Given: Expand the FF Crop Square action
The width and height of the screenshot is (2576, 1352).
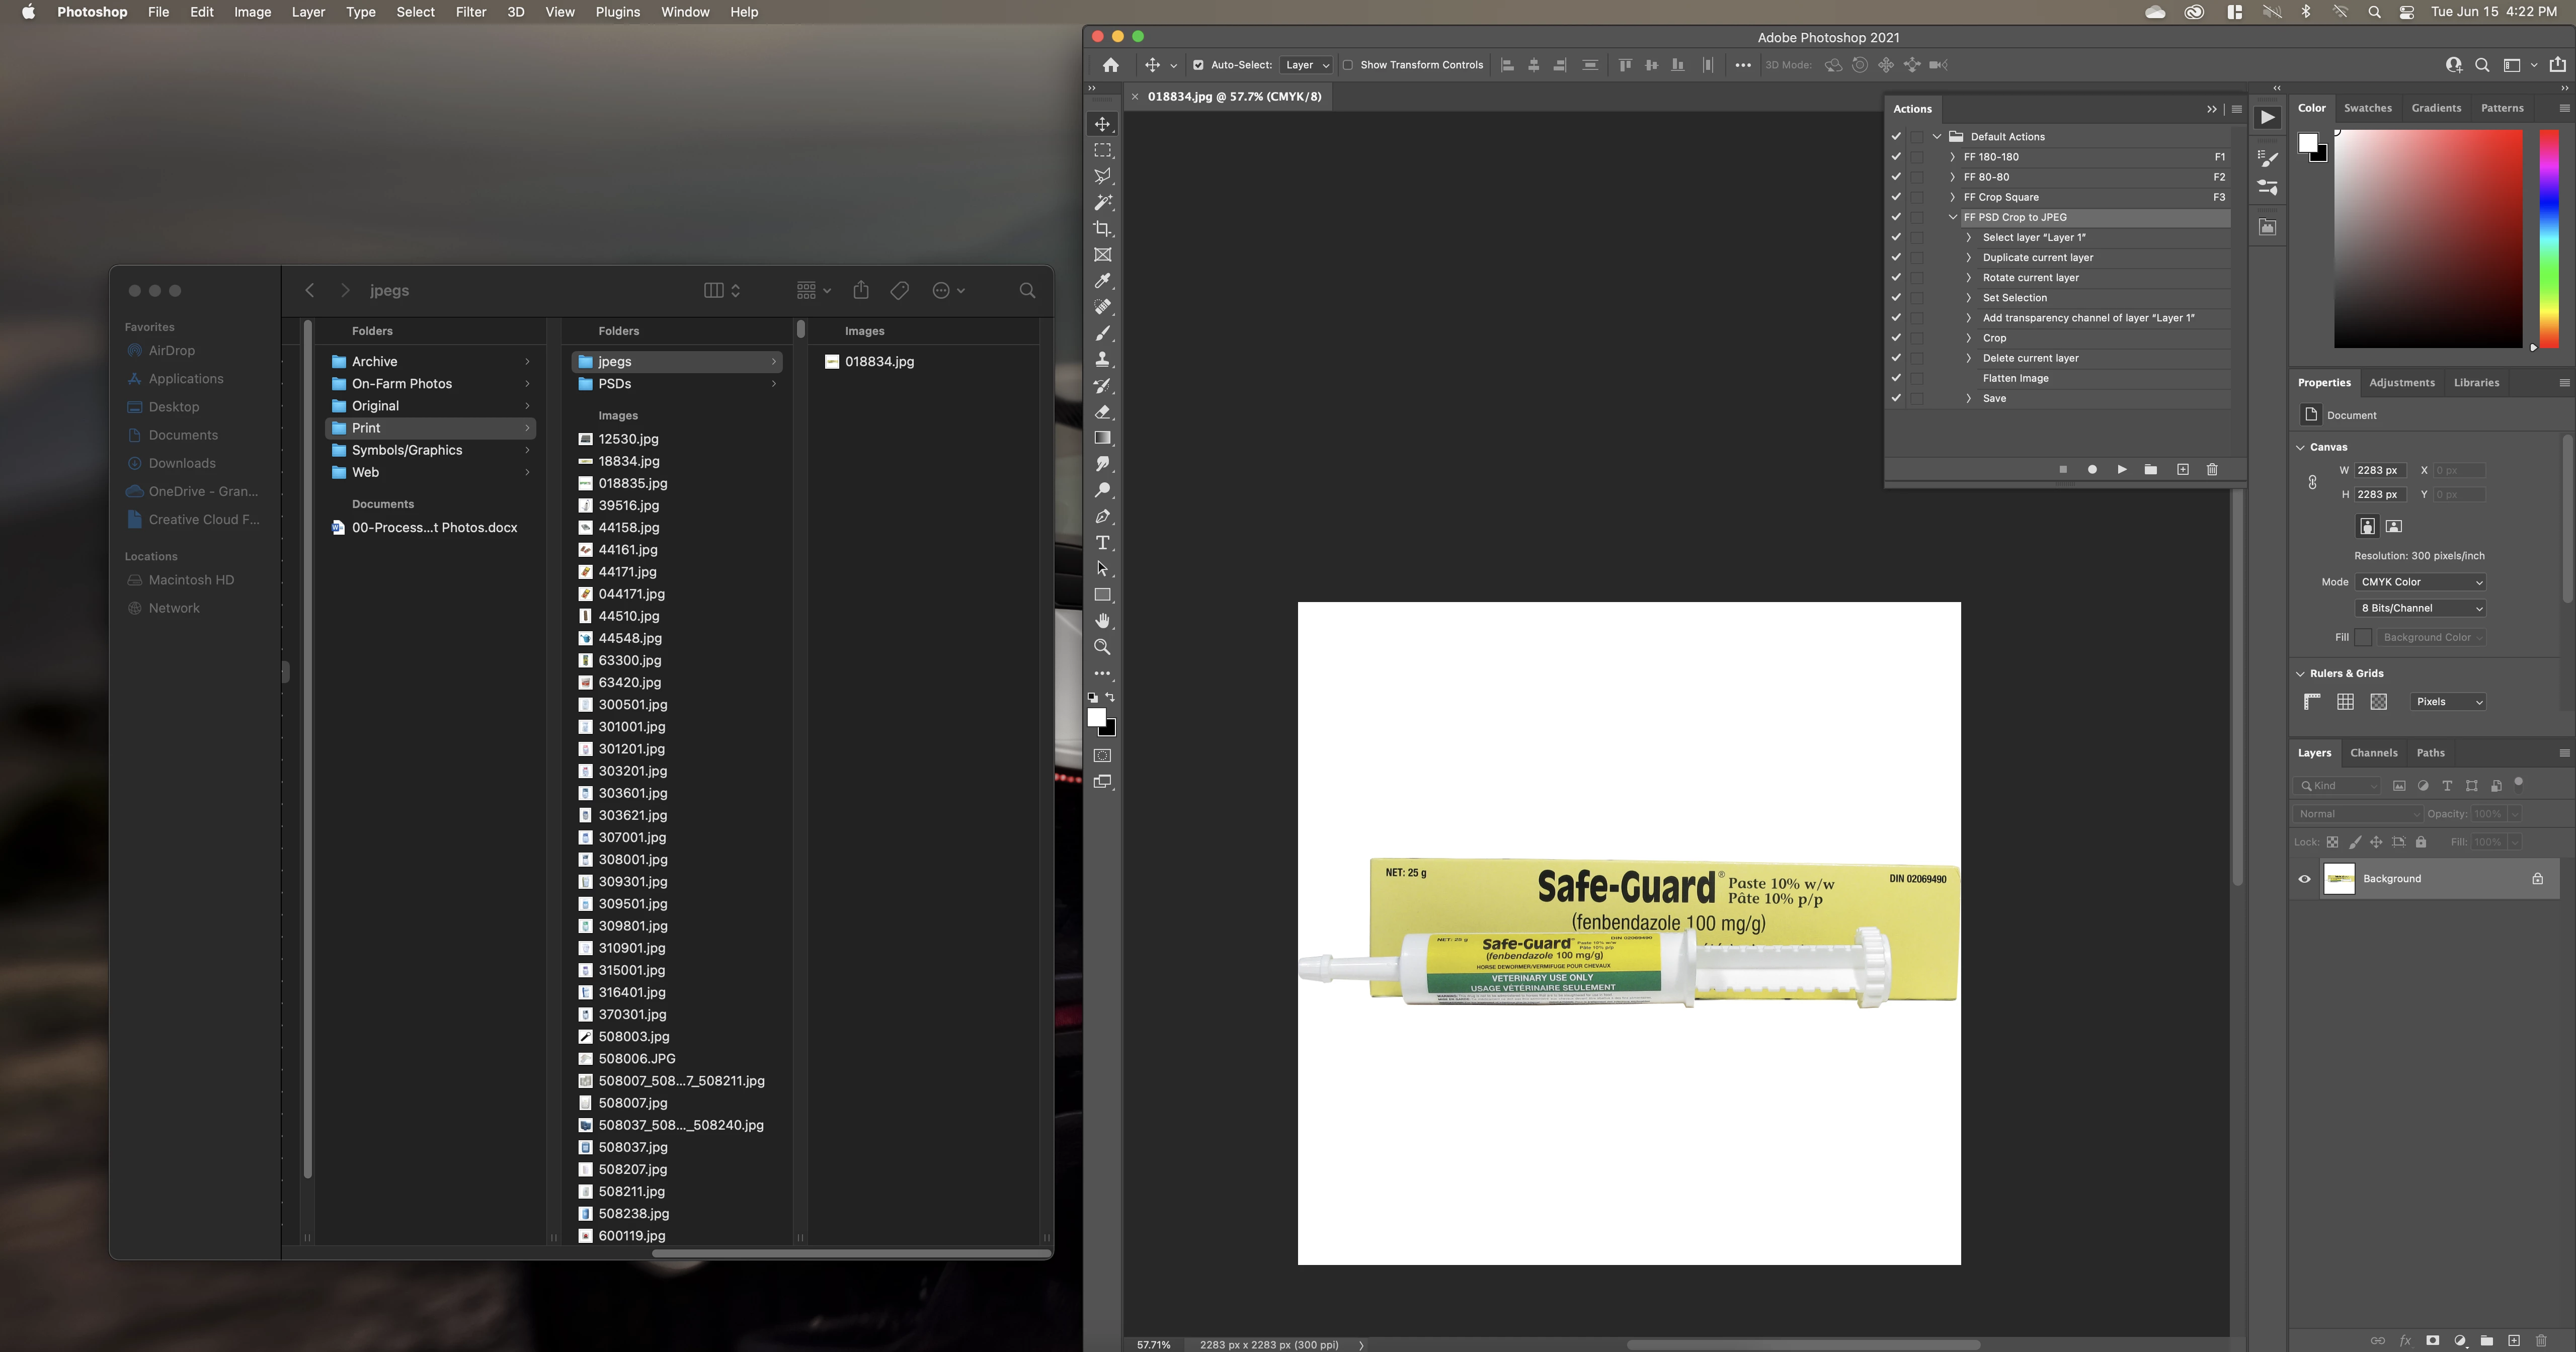Looking at the screenshot, I should tap(1952, 197).
